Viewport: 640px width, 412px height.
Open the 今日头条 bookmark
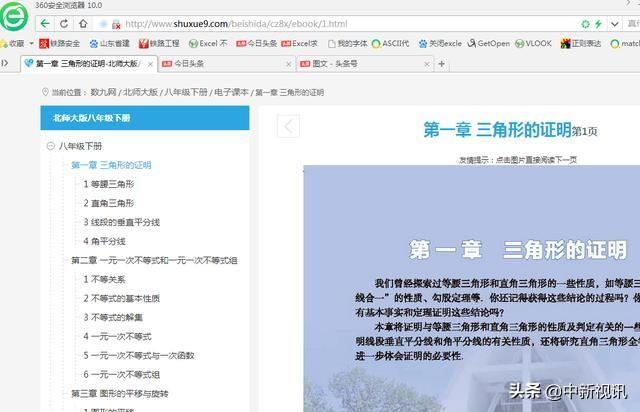pos(257,43)
